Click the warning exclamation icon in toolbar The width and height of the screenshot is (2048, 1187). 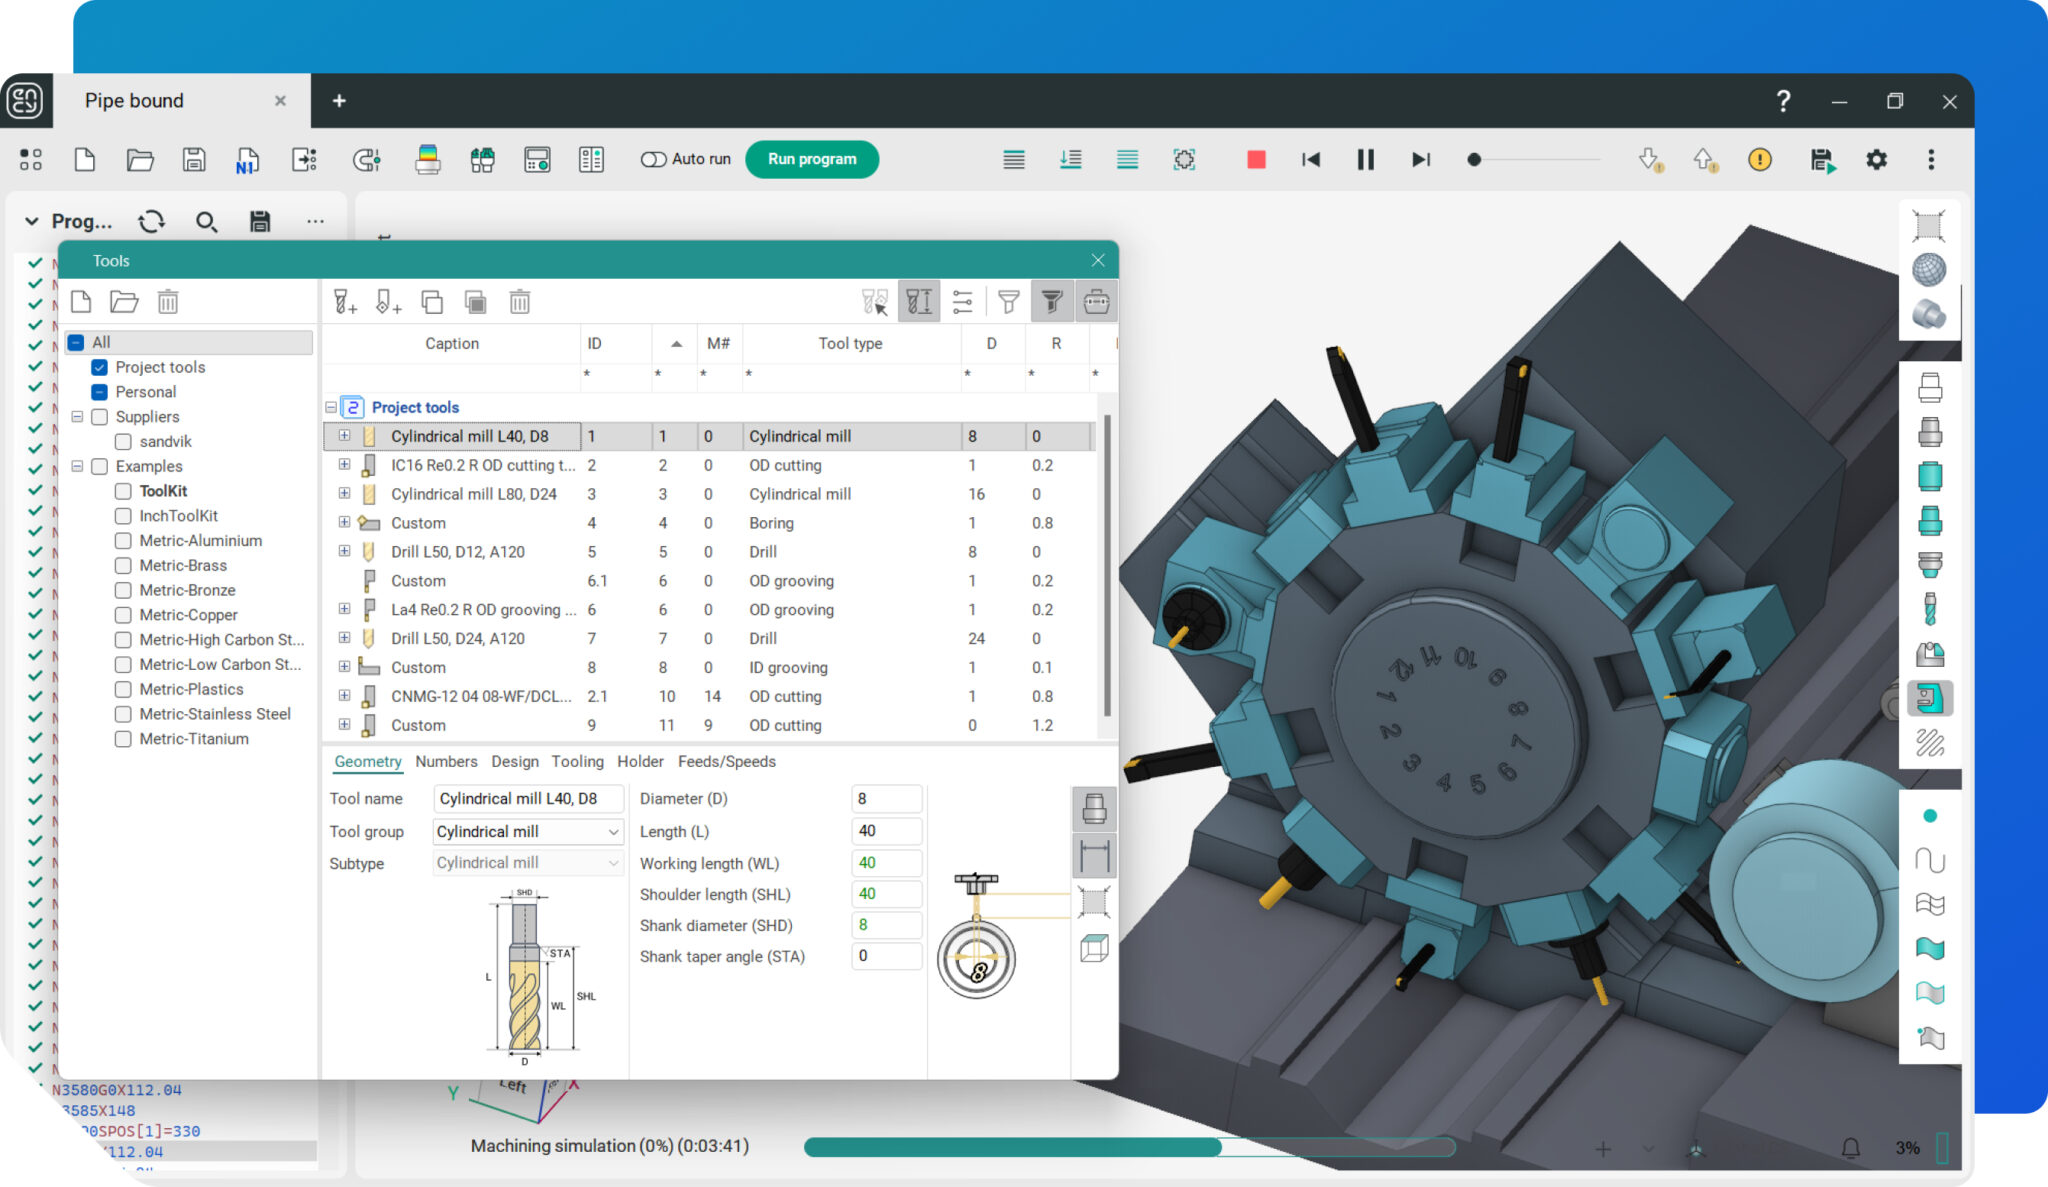[1759, 160]
